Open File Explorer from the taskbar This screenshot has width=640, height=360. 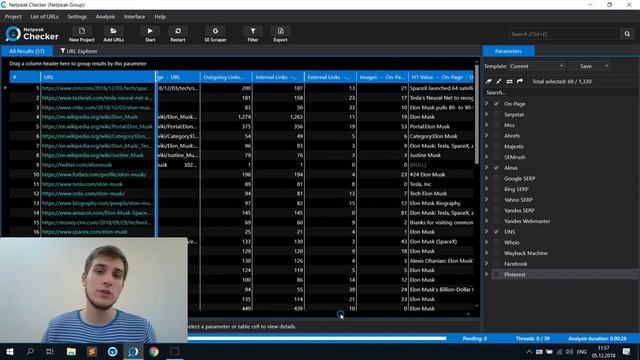tap(71, 351)
